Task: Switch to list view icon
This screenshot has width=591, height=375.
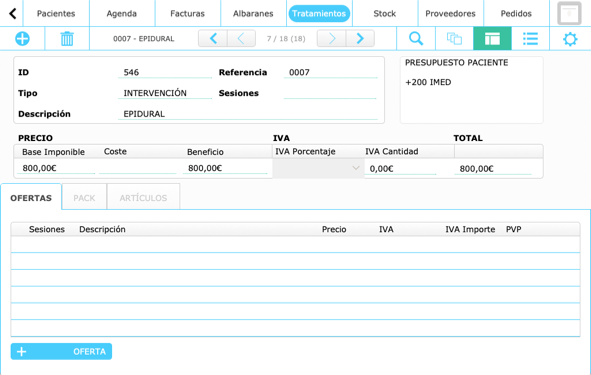Action: pos(530,38)
